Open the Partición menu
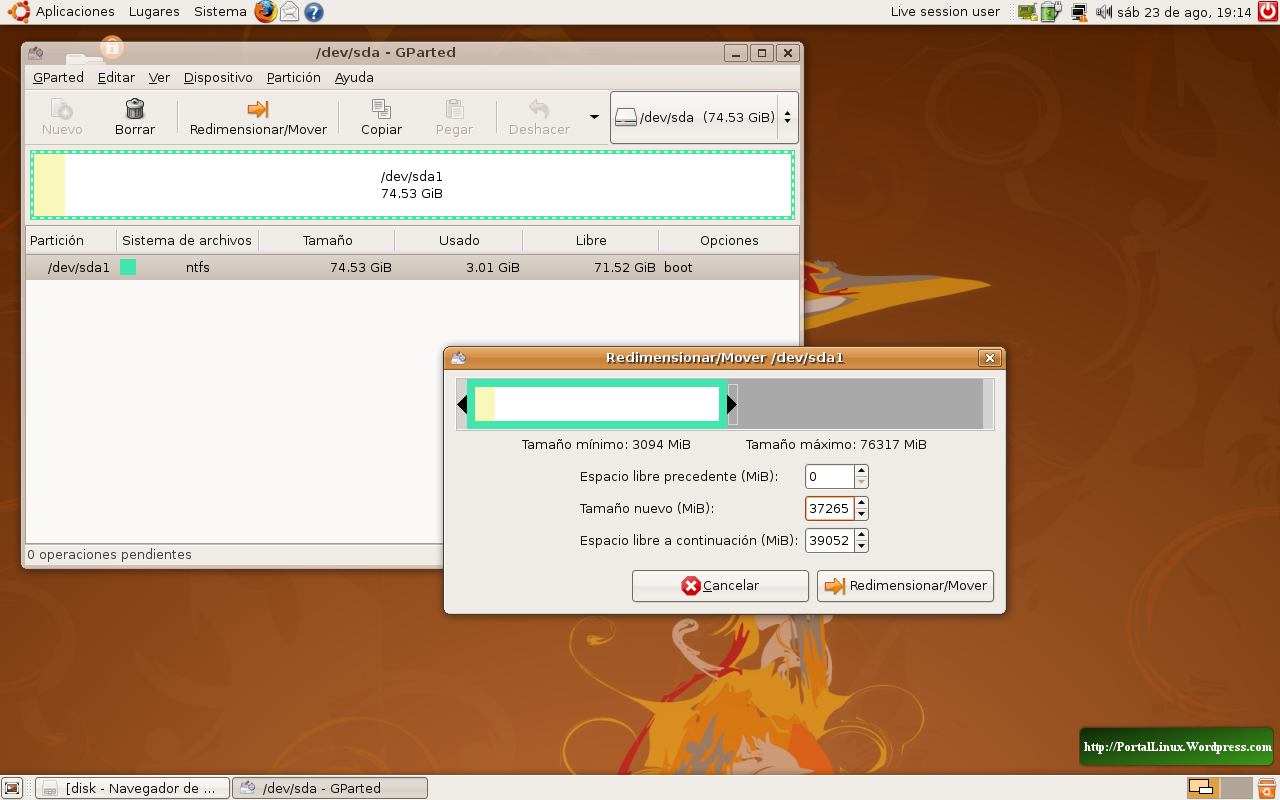 294,77
